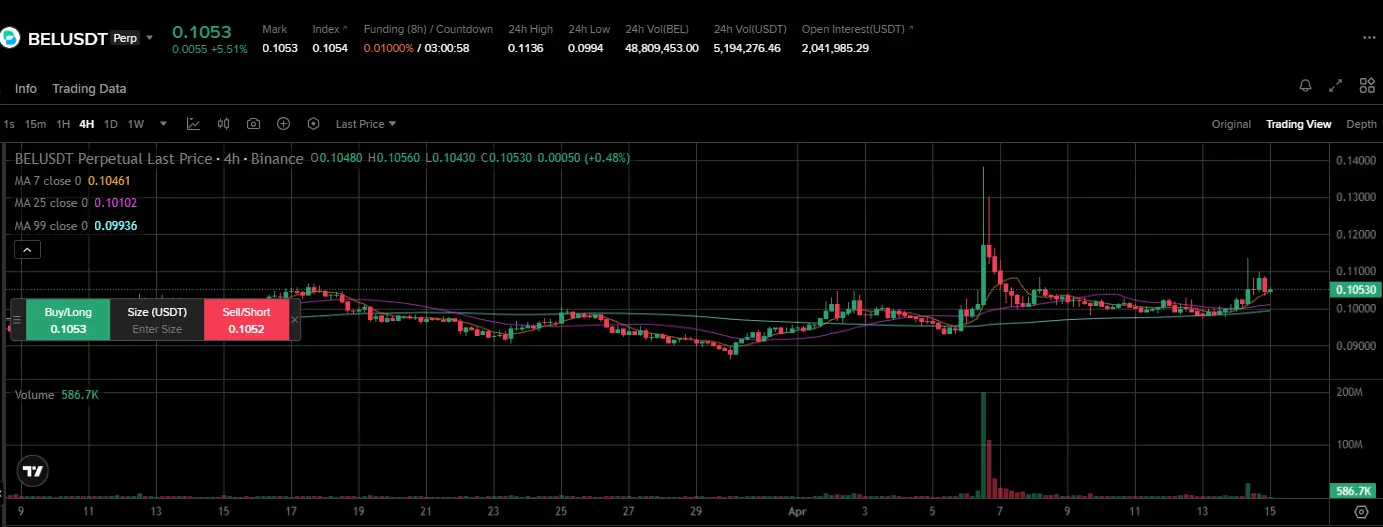
Task: Switch to the Original chart view
Action: 1231,124
